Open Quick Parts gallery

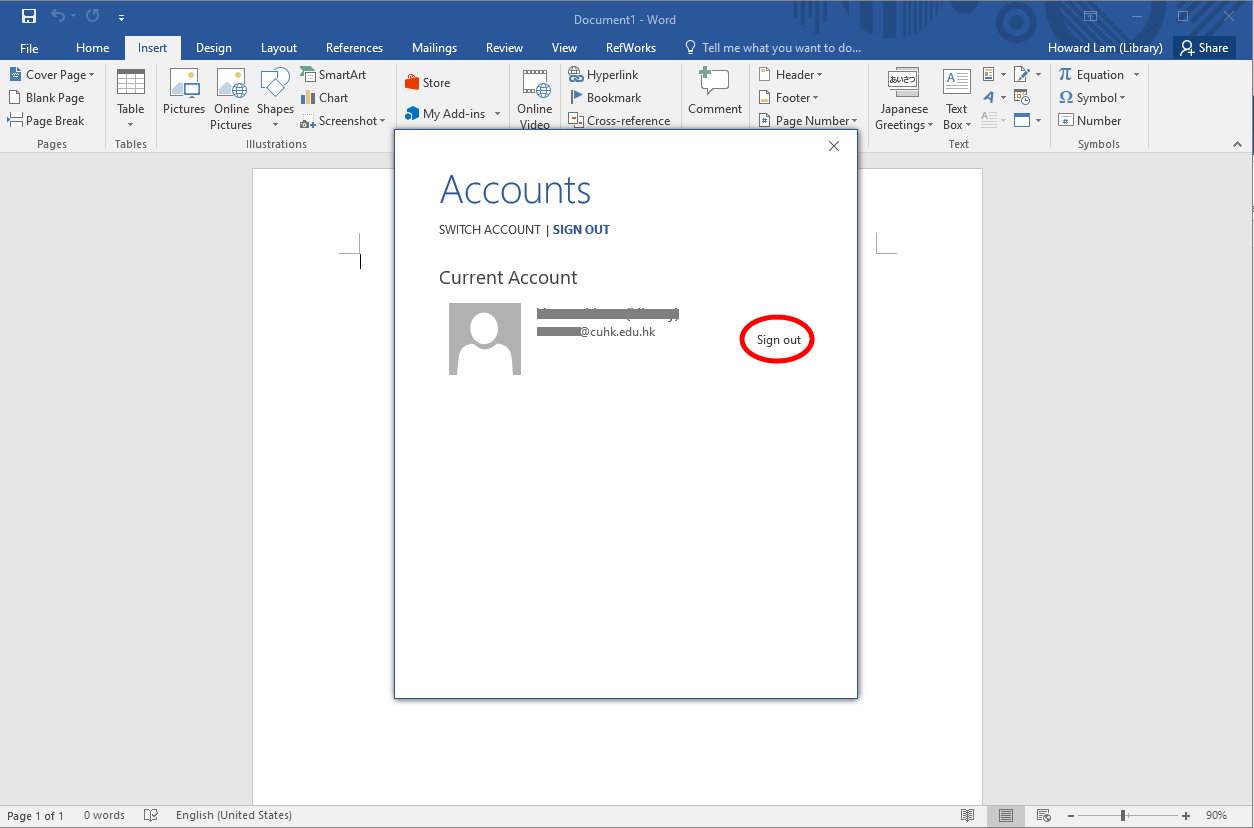[x=993, y=75]
